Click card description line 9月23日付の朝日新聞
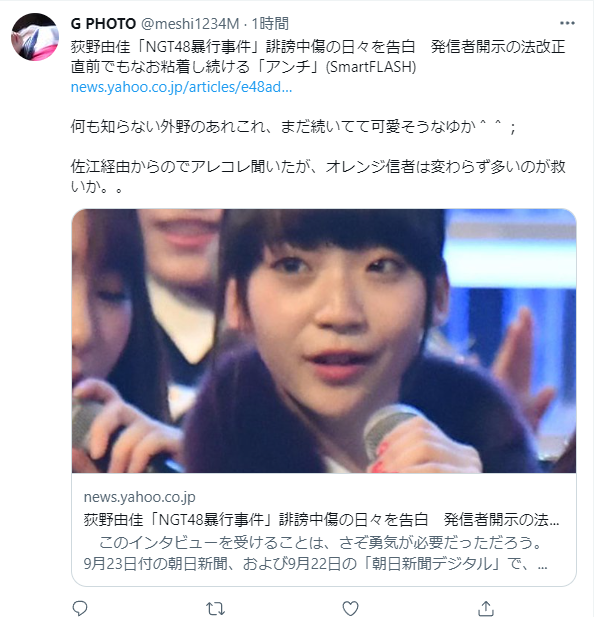Viewport: 602px width, 617px height. [315, 564]
